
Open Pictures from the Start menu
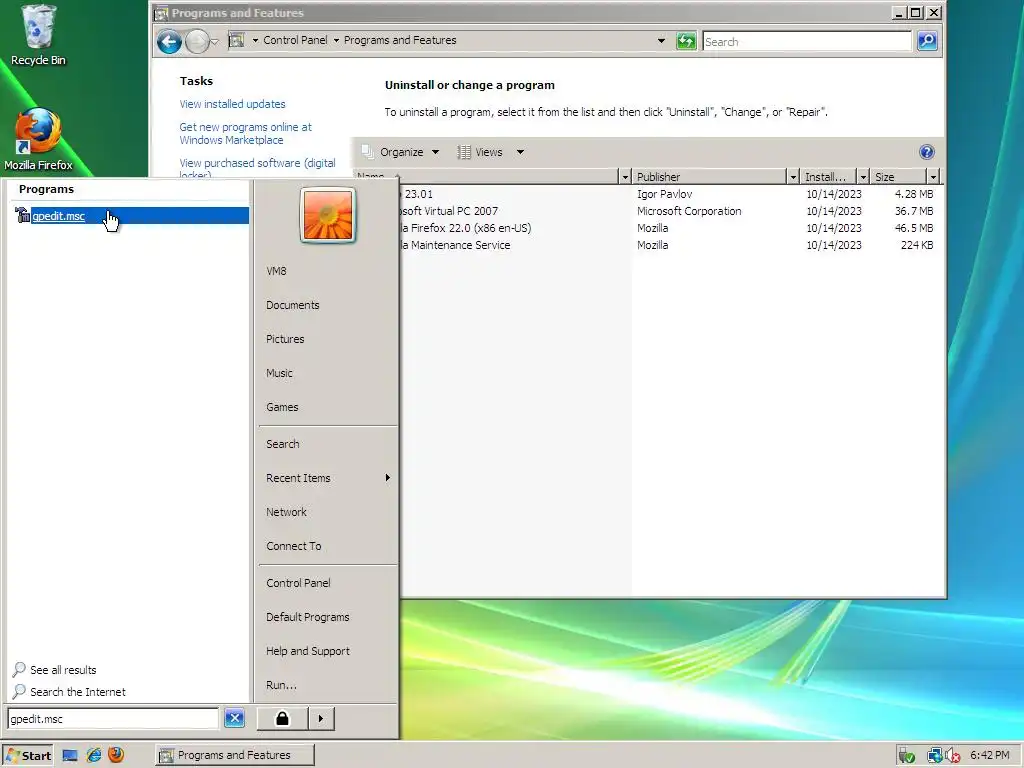(285, 339)
